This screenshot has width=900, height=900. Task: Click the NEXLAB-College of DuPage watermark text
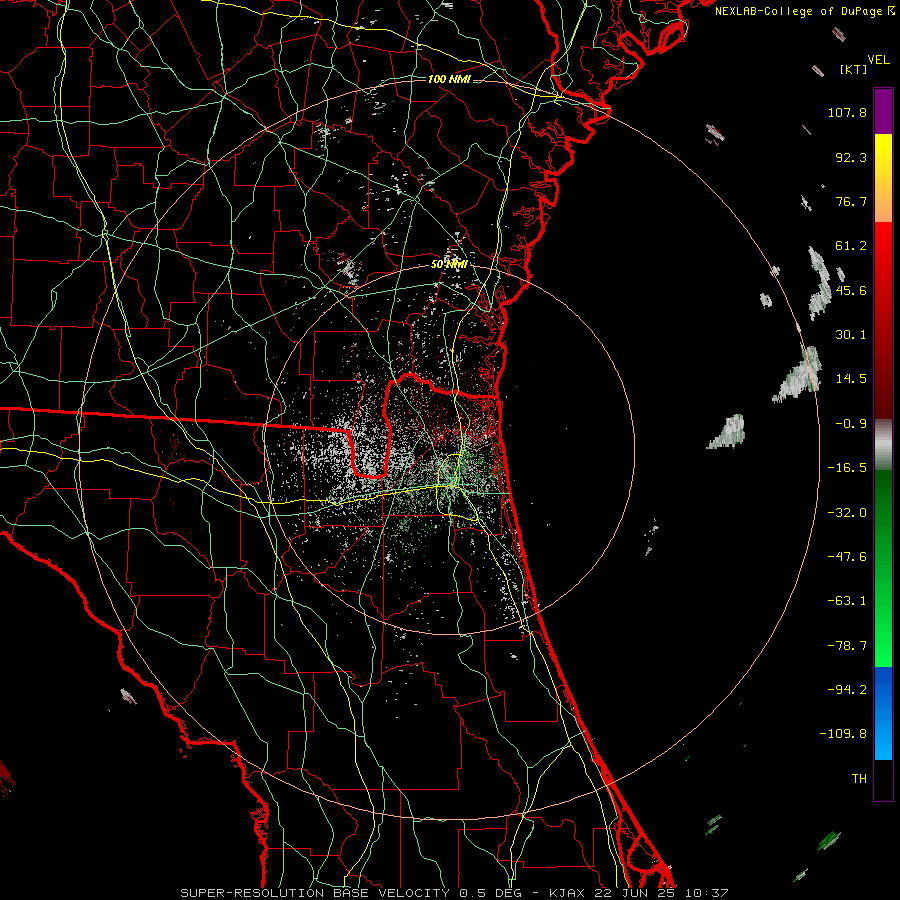click(805, 11)
